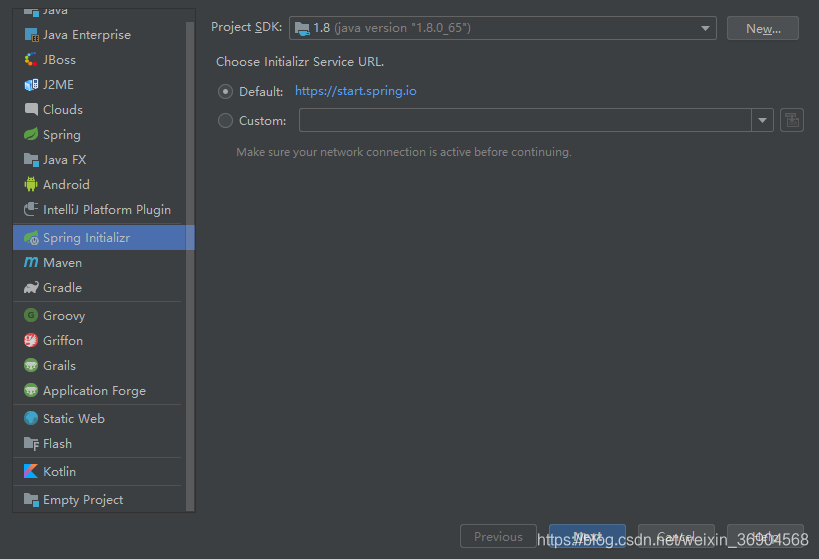Click the SDK folder icon in dropdown

tap(302, 28)
